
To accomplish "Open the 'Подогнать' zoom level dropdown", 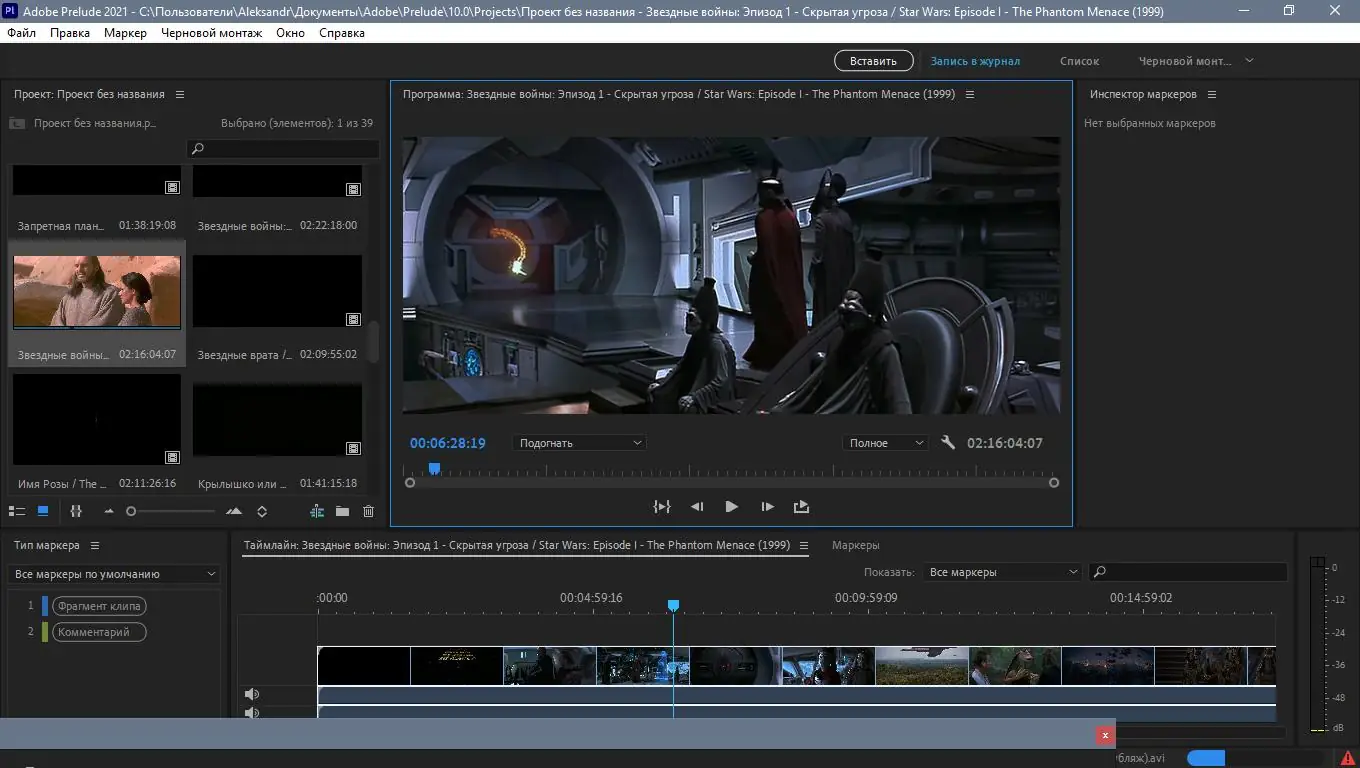I will tap(579, 443).
